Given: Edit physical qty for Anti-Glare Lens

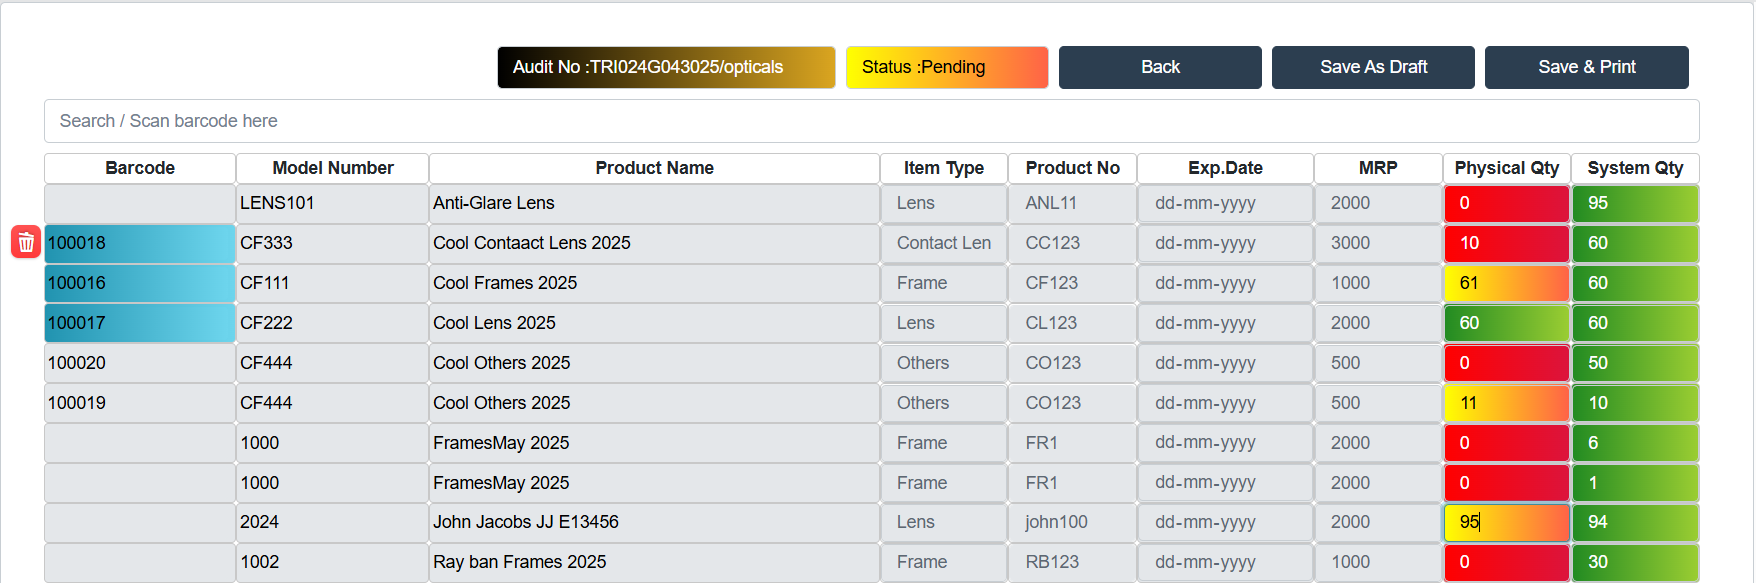Looking at the screenshot, I should (x=1505, y=203).
